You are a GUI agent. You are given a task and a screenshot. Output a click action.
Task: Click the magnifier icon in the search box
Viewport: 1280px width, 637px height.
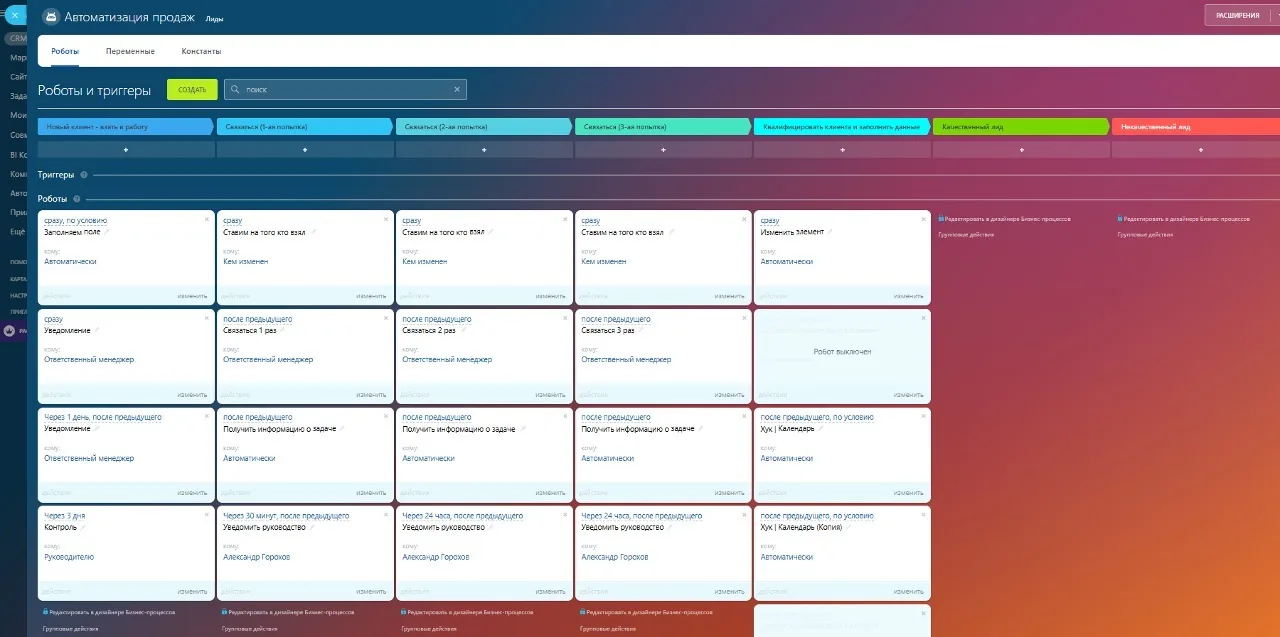click(235, 89)
